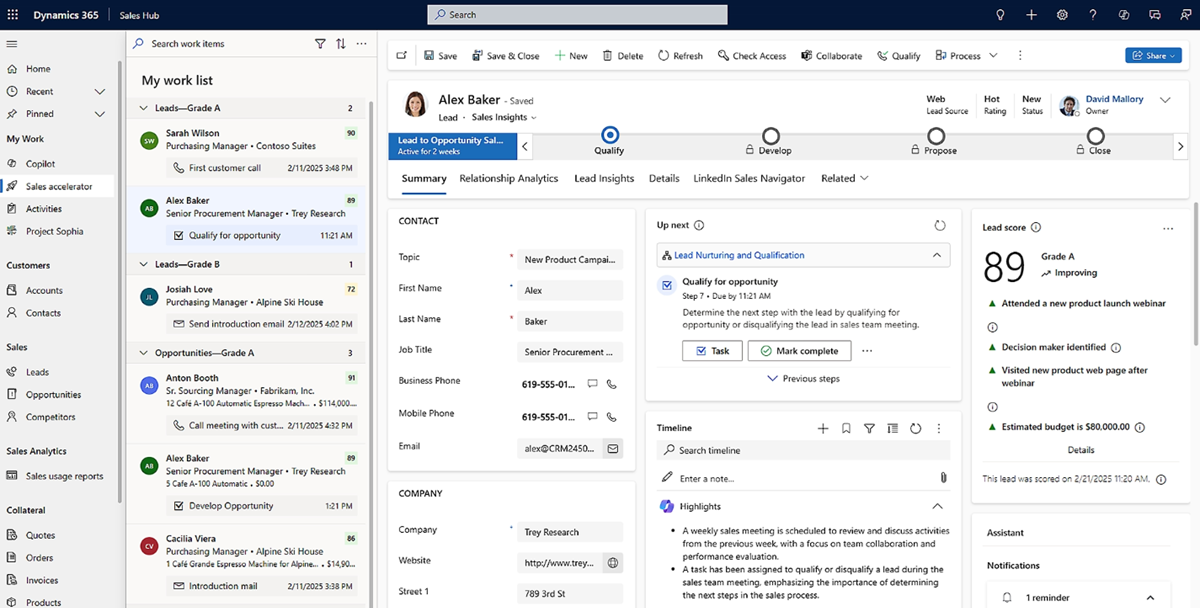This screenshot has height=608, width=1200.
Task: Switch to Relationship Analytics tab
Action: tap(509, 178)
